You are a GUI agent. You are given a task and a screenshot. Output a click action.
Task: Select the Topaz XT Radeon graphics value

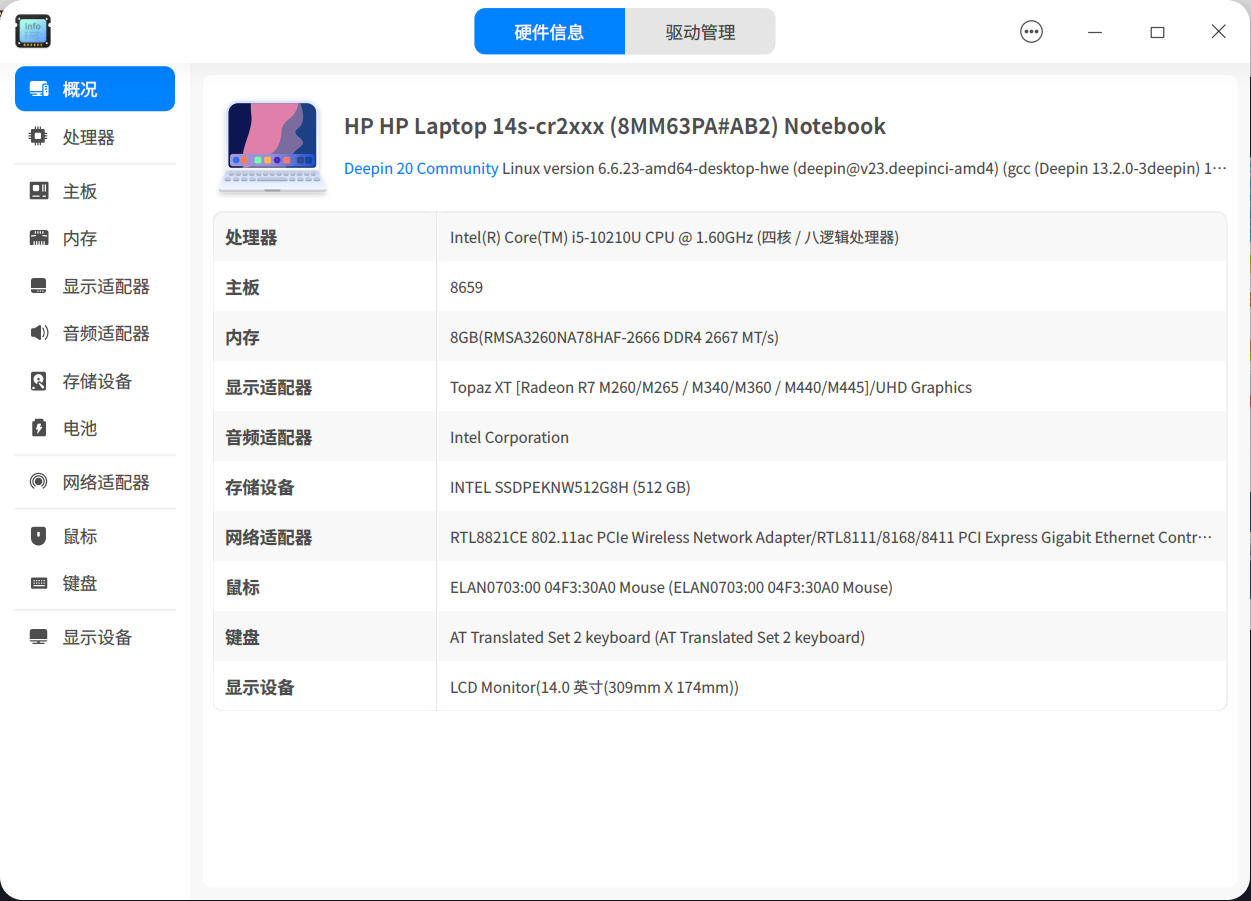coord(711,387)
